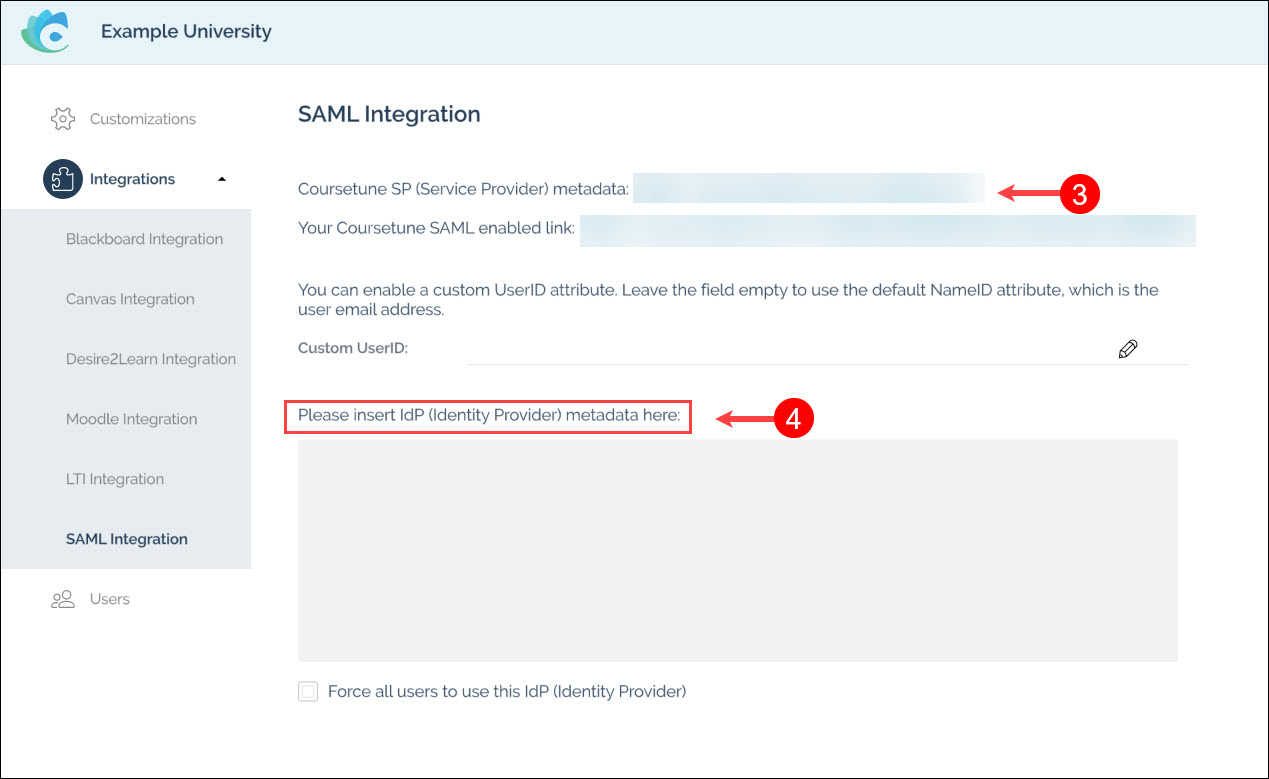The width and height of the screenshot is (1269, 779).
Task: Click the pencil icon to edit Custom UserID
Action: [1128, 349]
